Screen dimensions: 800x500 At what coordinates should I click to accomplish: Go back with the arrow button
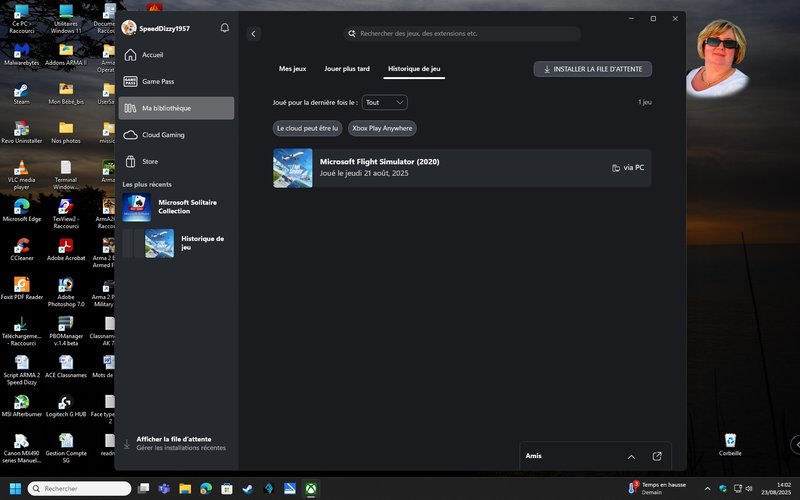pos(254,34)
